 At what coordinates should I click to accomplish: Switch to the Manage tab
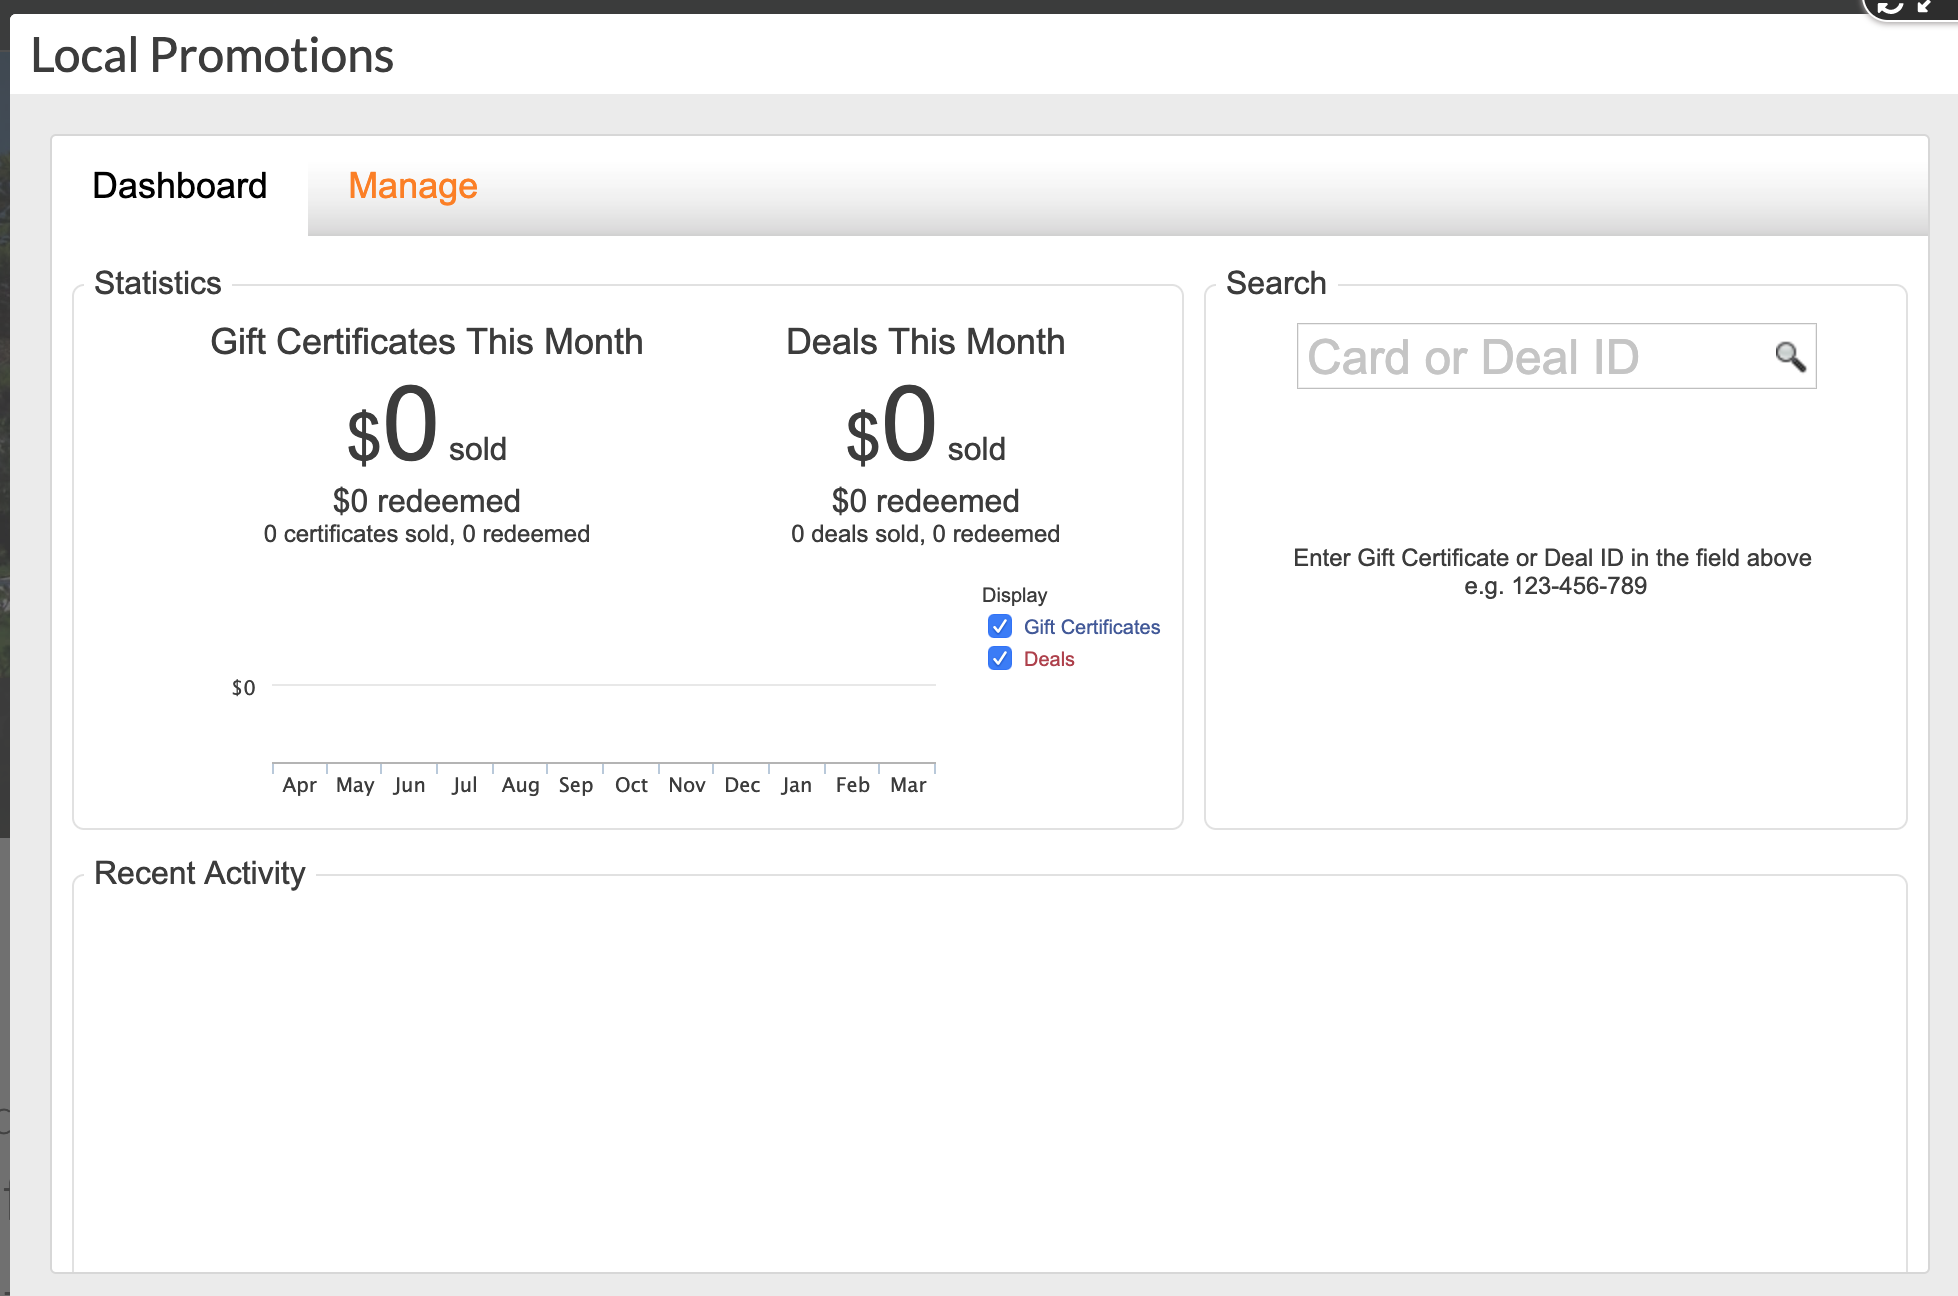tap(412, 186)
